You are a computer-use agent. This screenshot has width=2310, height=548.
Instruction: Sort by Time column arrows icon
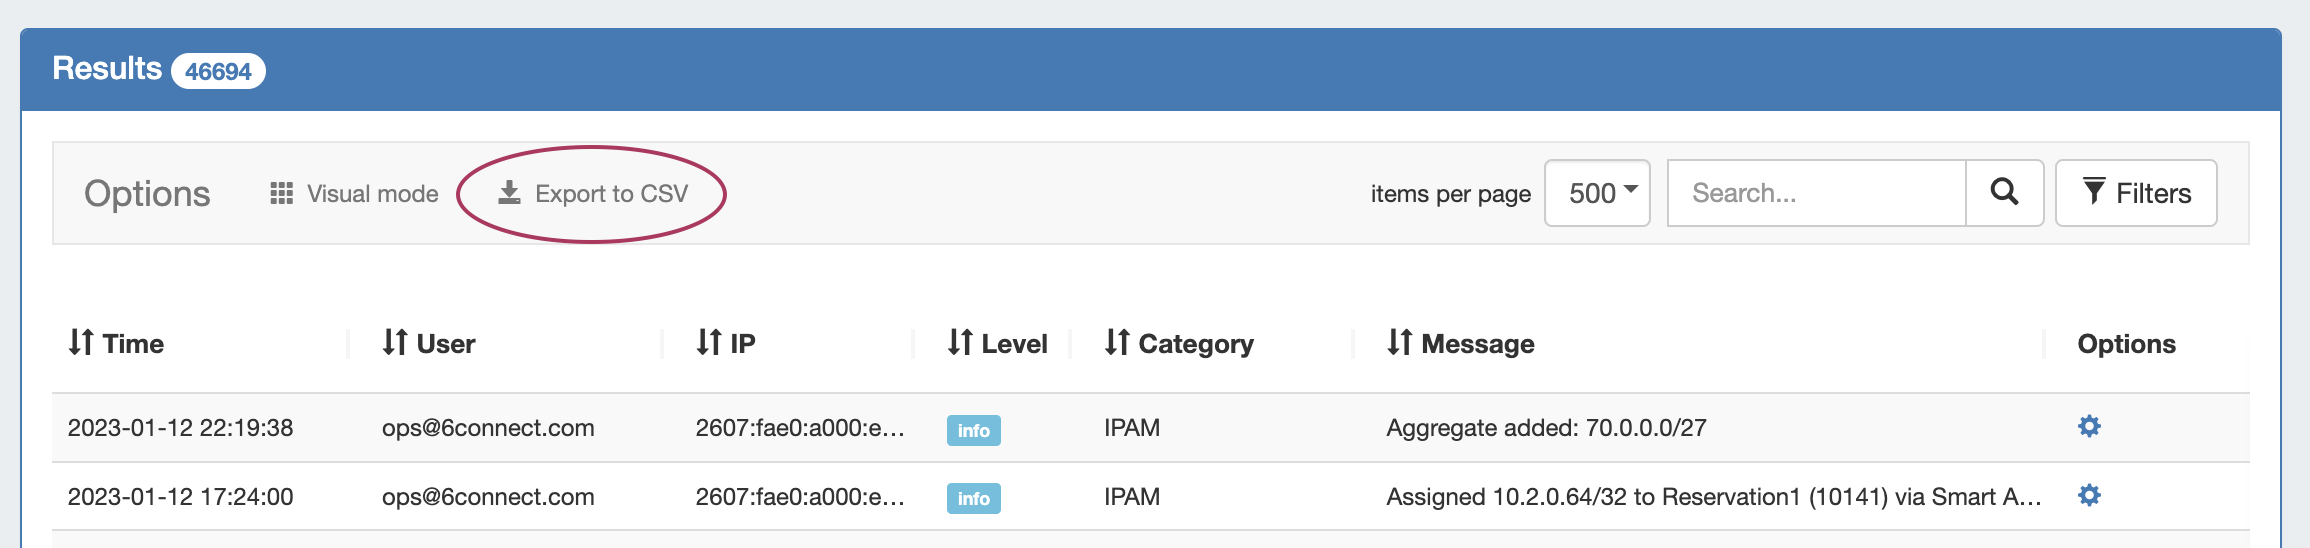pyautogui.click(x=81, y=342)
